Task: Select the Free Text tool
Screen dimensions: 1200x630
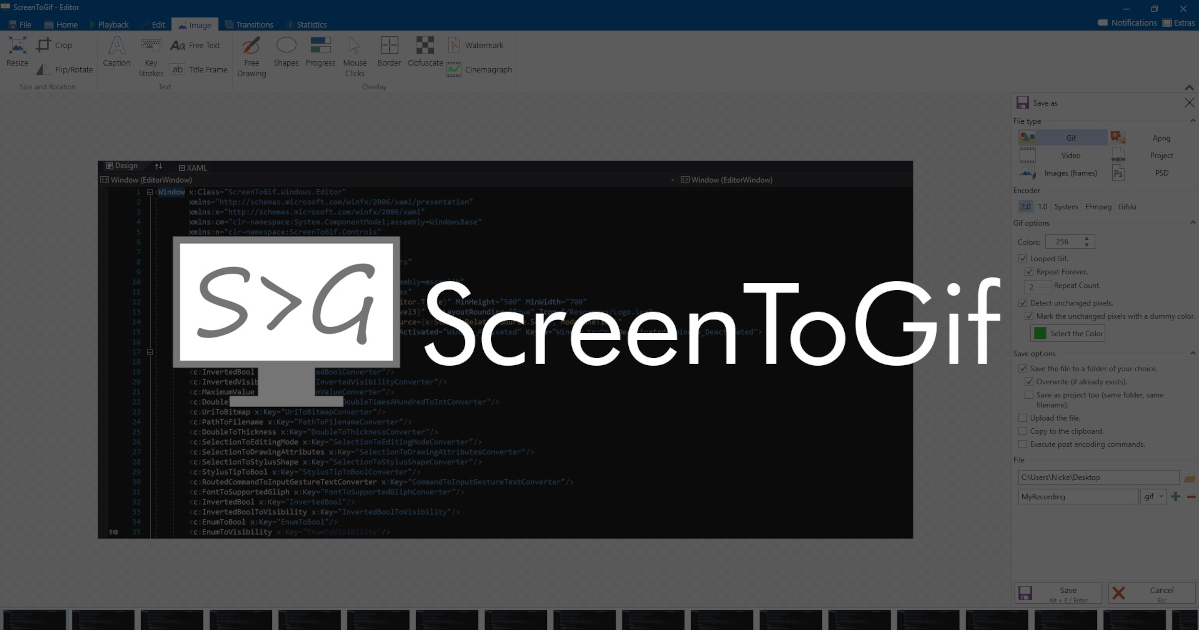Action: [x=195, y=45]
